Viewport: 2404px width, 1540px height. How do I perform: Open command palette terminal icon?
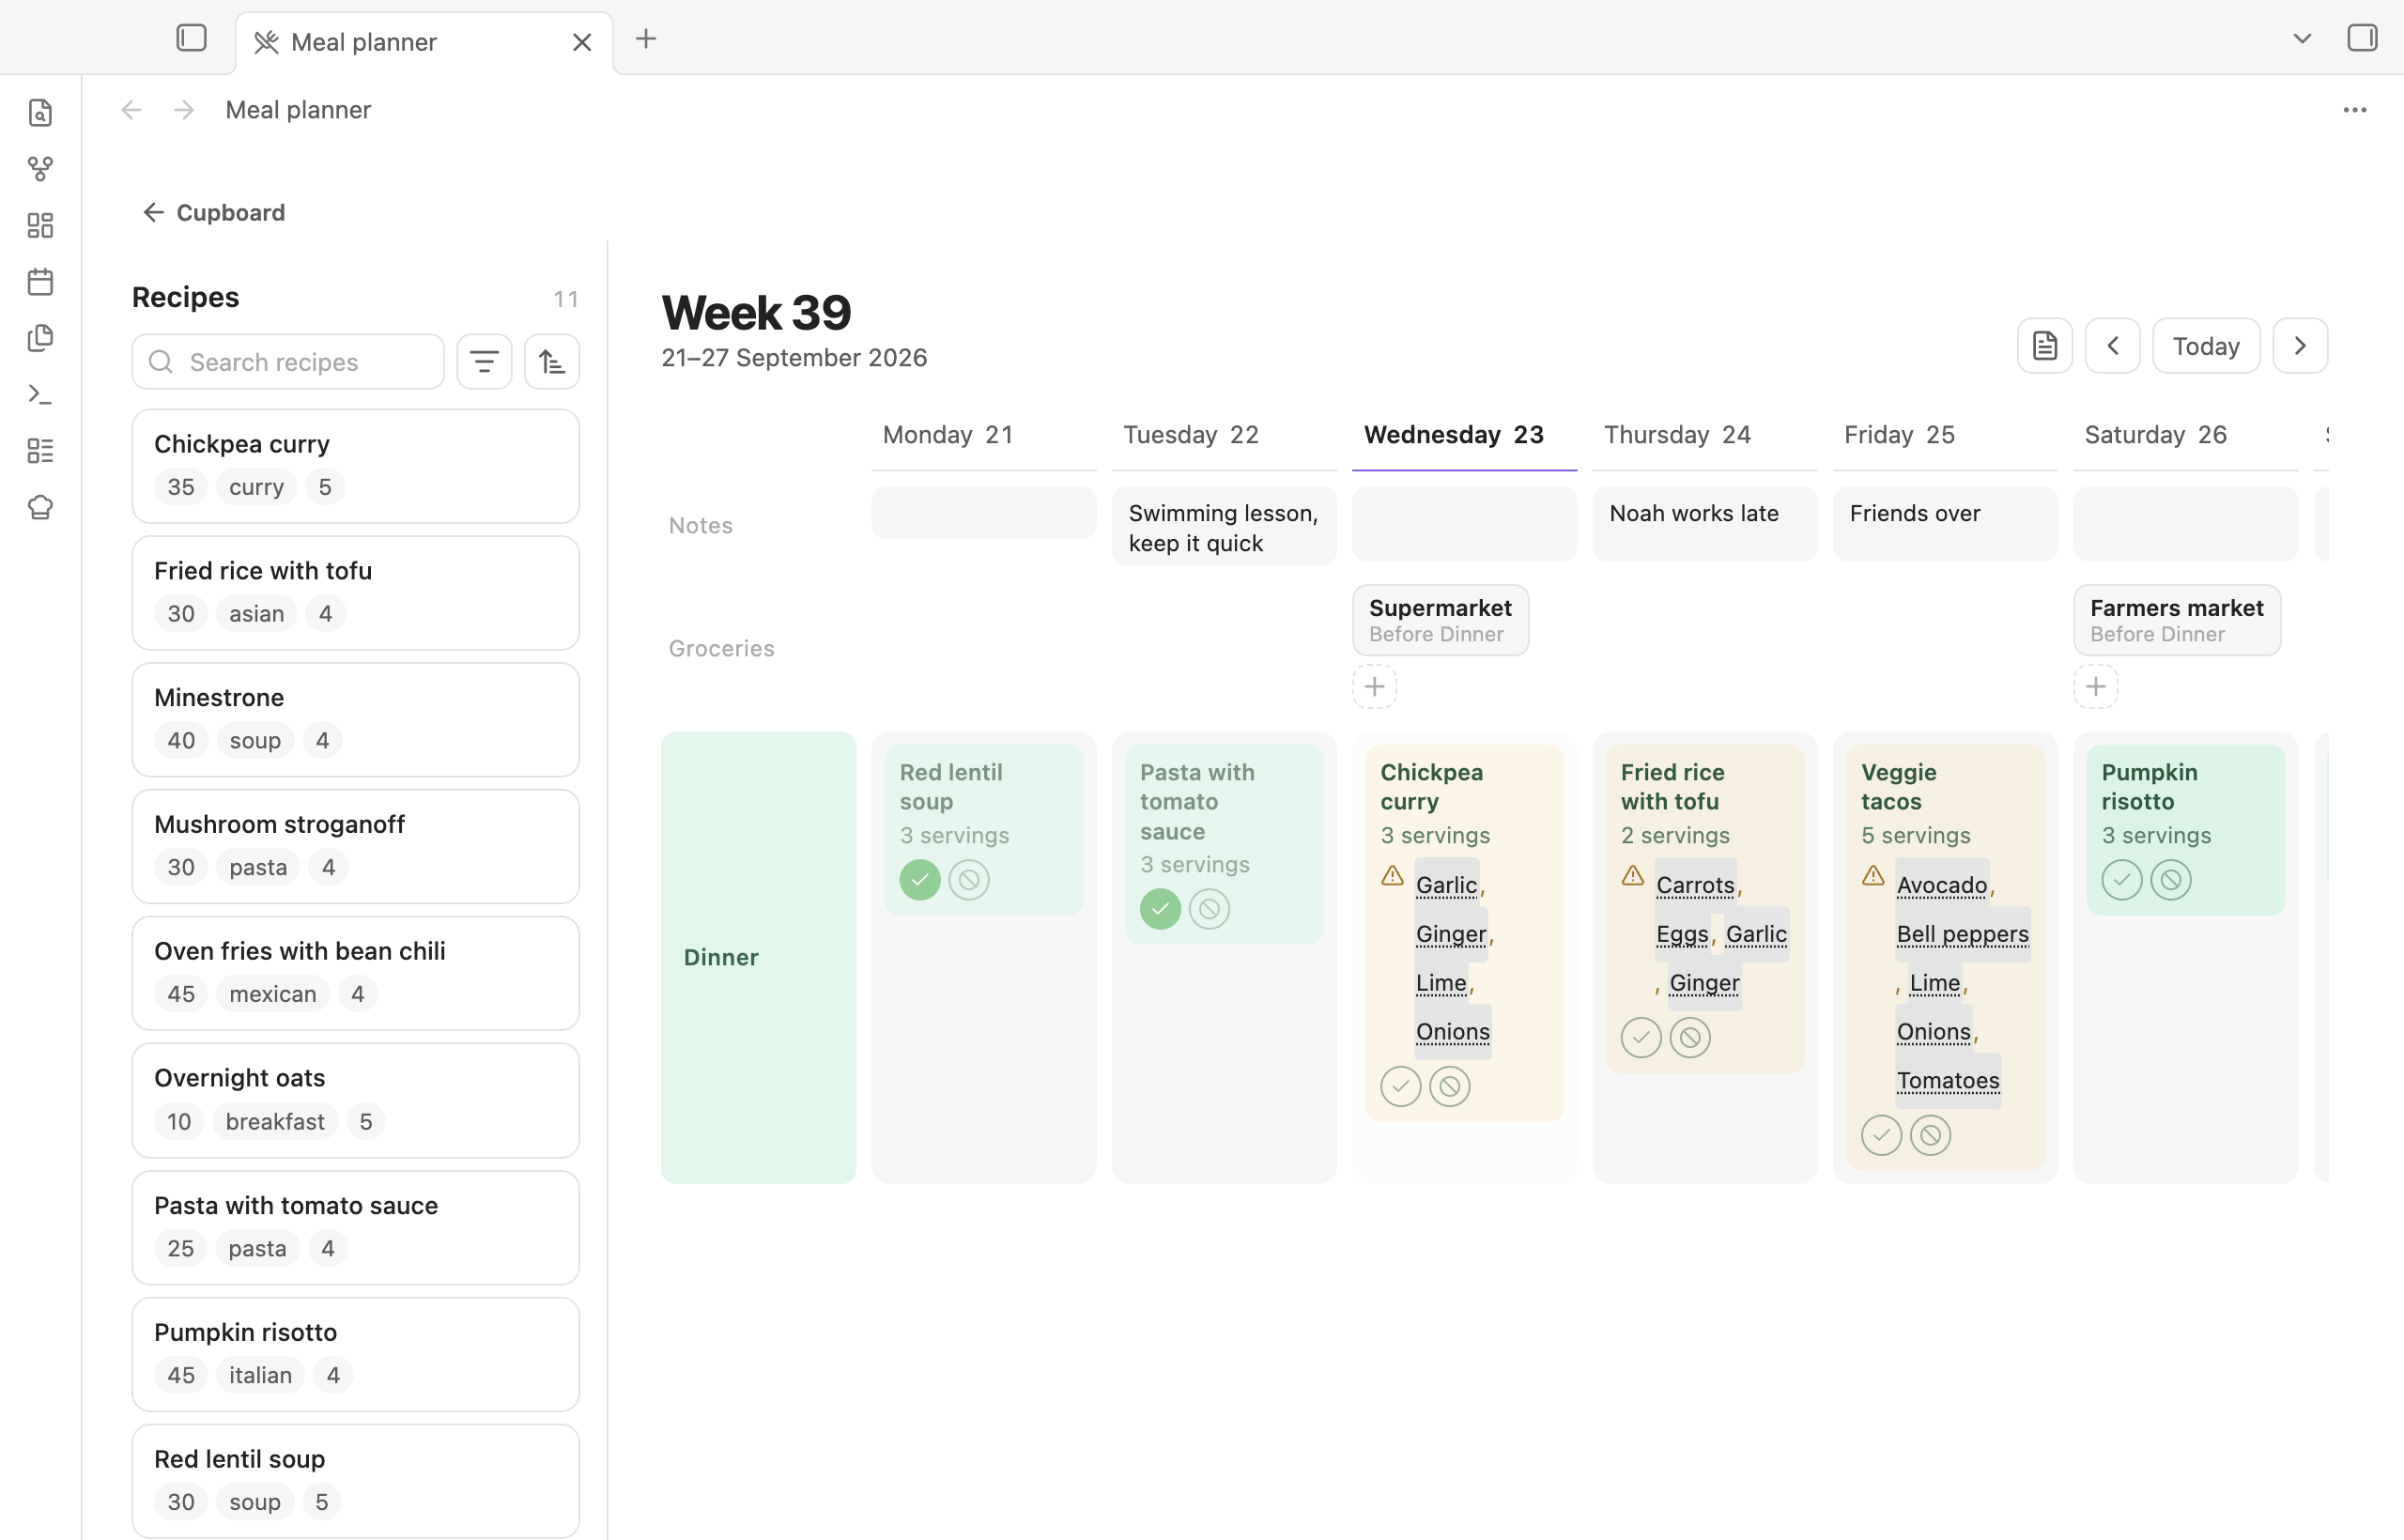40,394
